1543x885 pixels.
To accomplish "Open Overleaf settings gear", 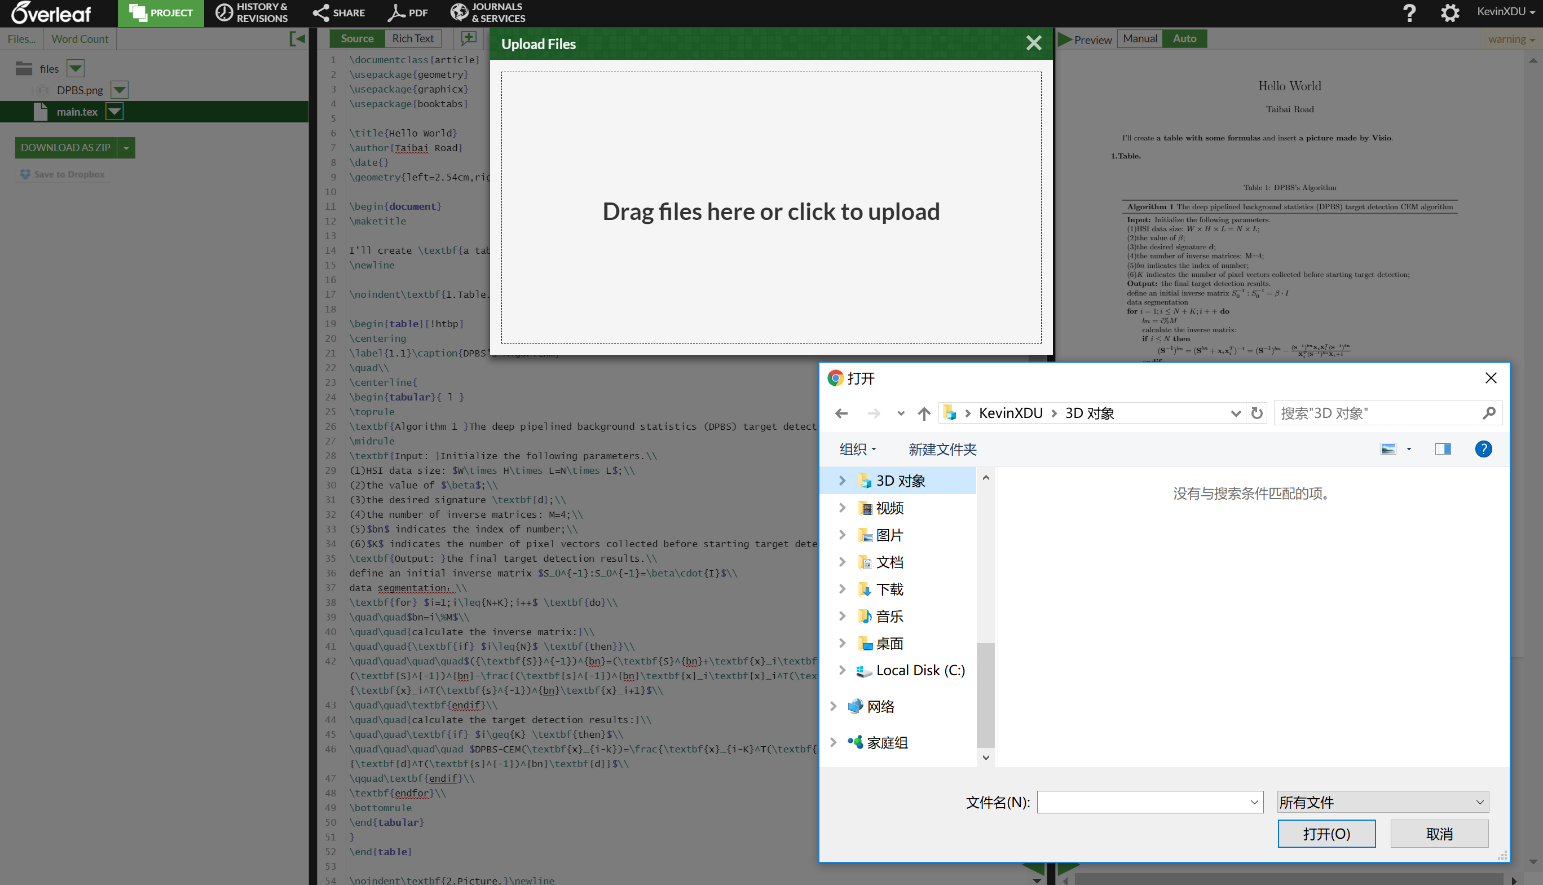I will click(1449, 13).
